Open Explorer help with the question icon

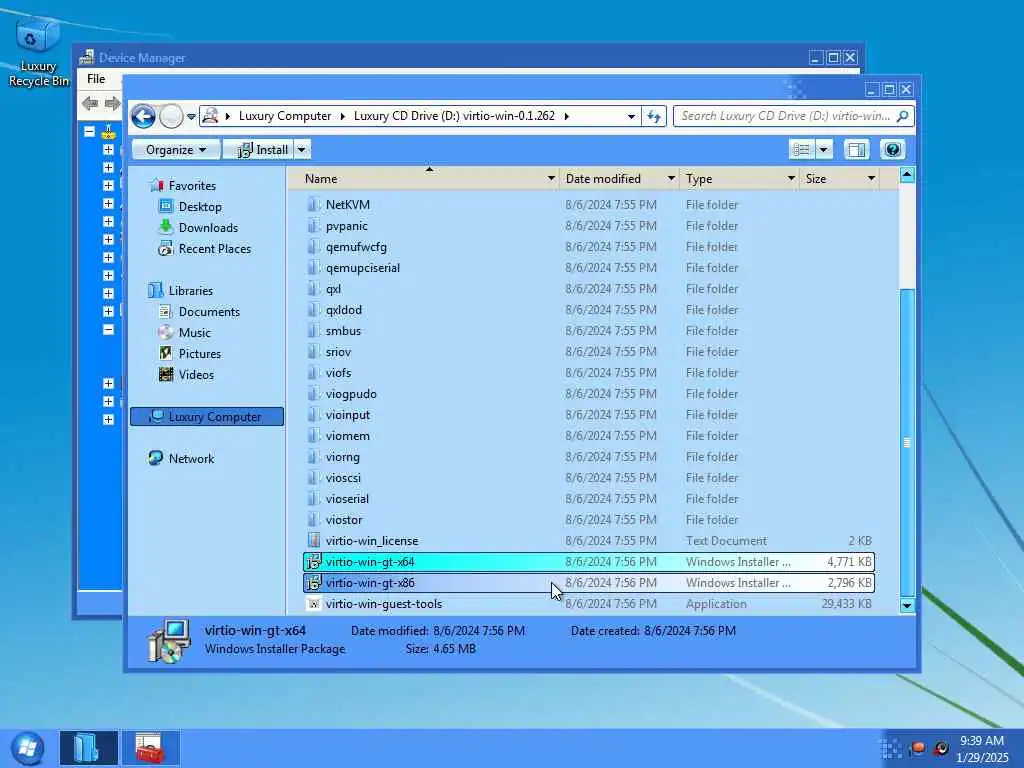point(892,150)
